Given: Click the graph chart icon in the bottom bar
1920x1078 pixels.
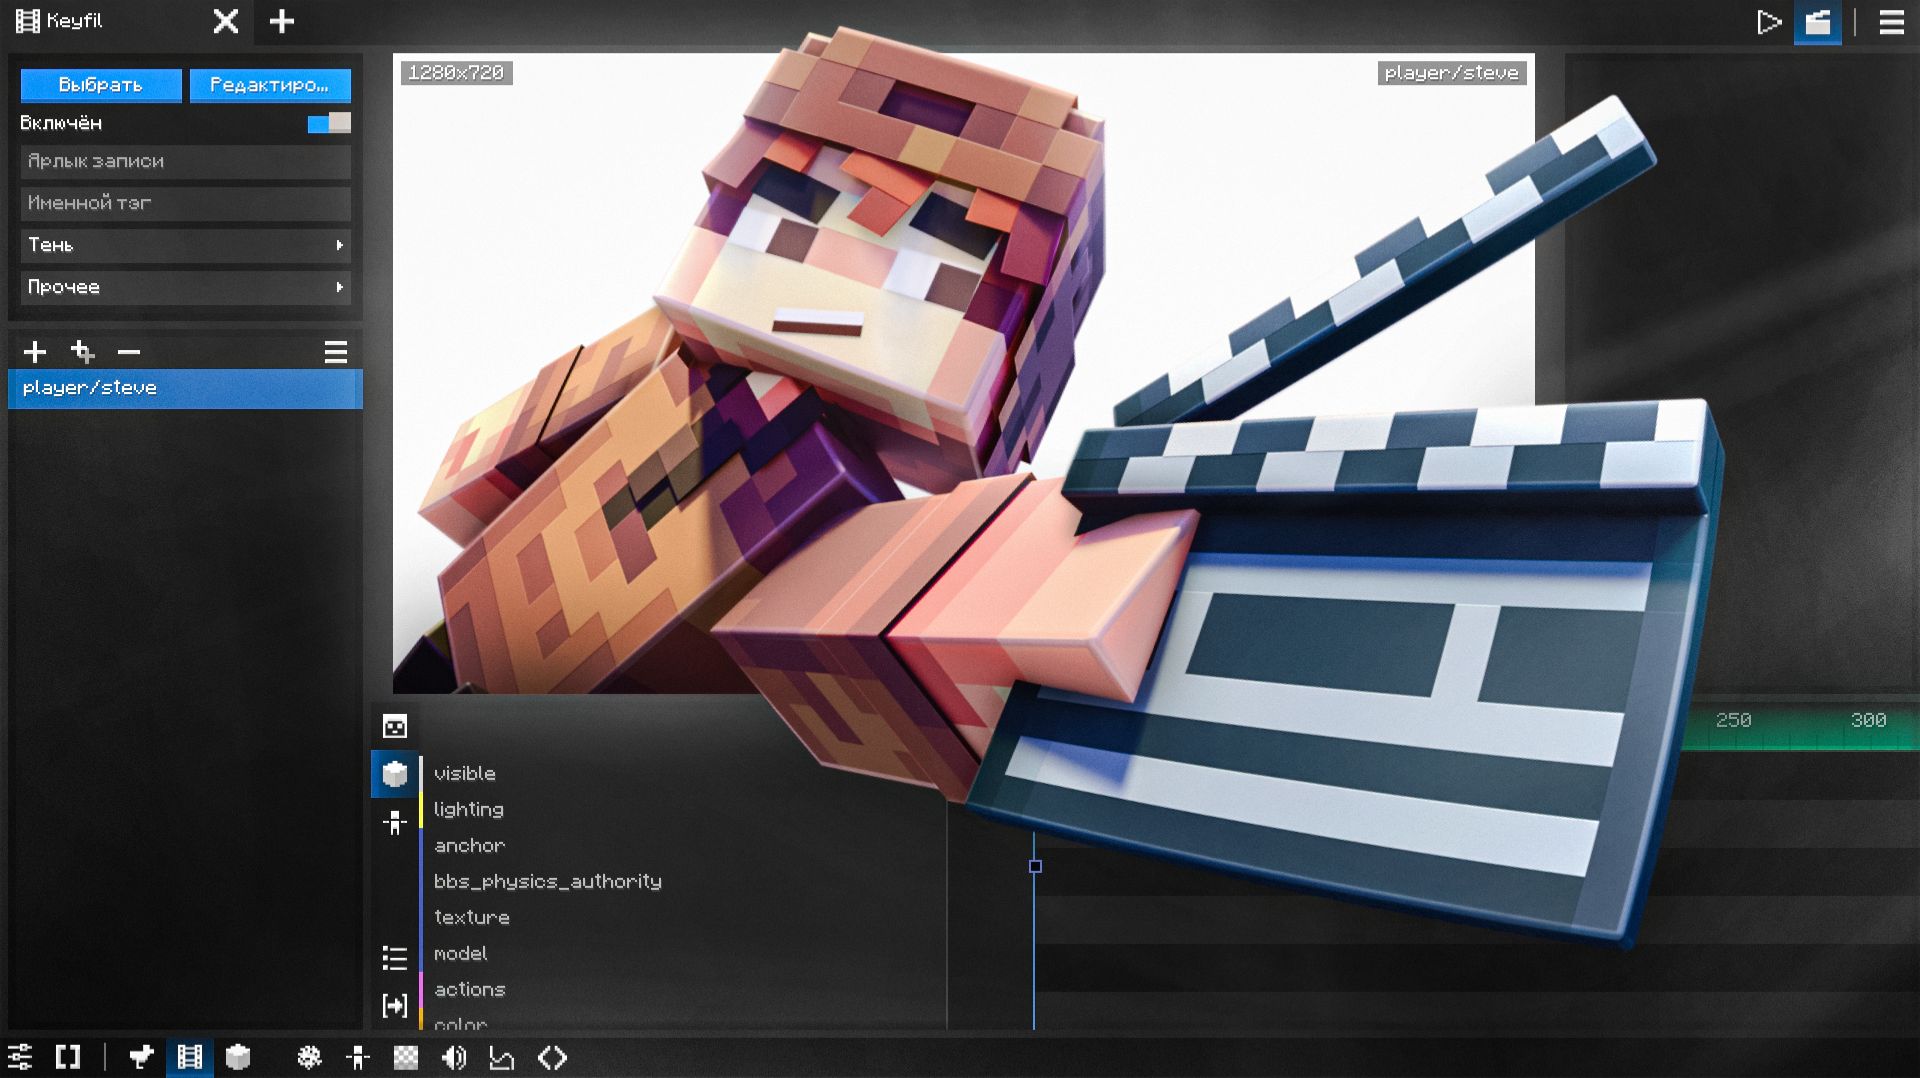Looking at the screenshot, I should 501,1057.
